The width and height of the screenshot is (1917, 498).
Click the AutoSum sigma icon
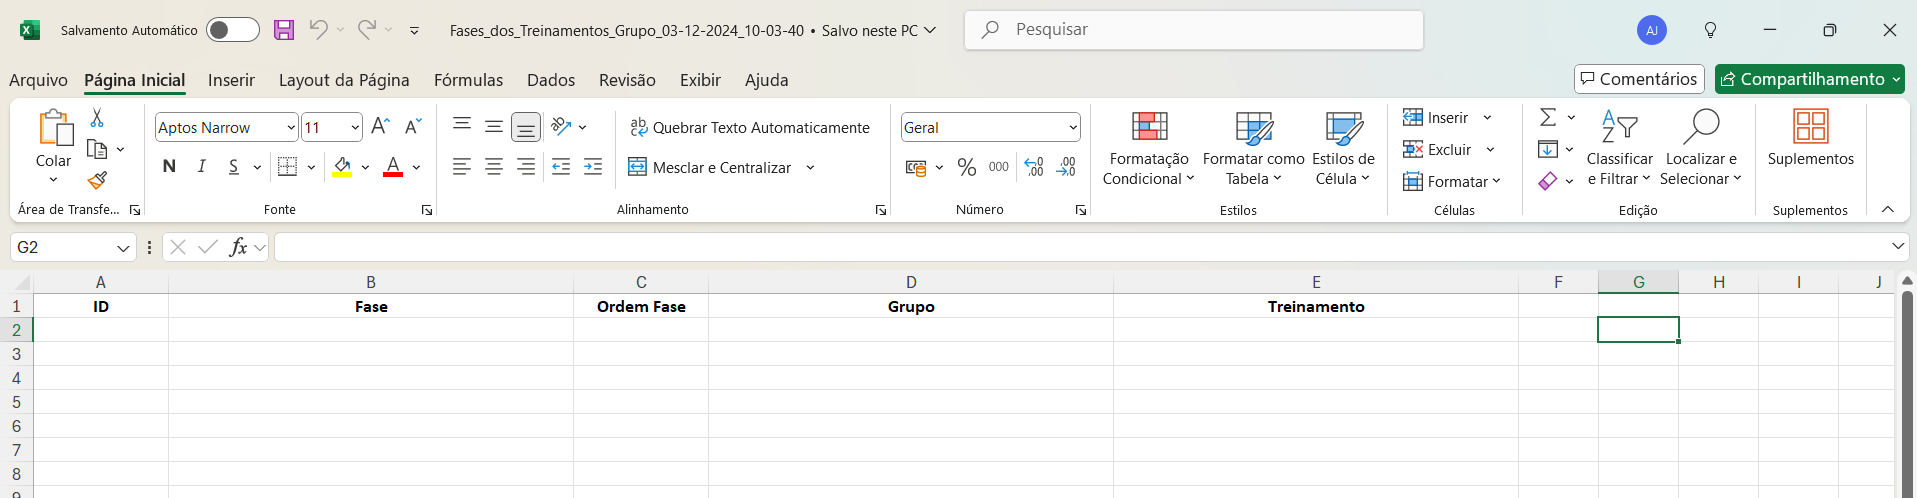(x=1548, y=117)
